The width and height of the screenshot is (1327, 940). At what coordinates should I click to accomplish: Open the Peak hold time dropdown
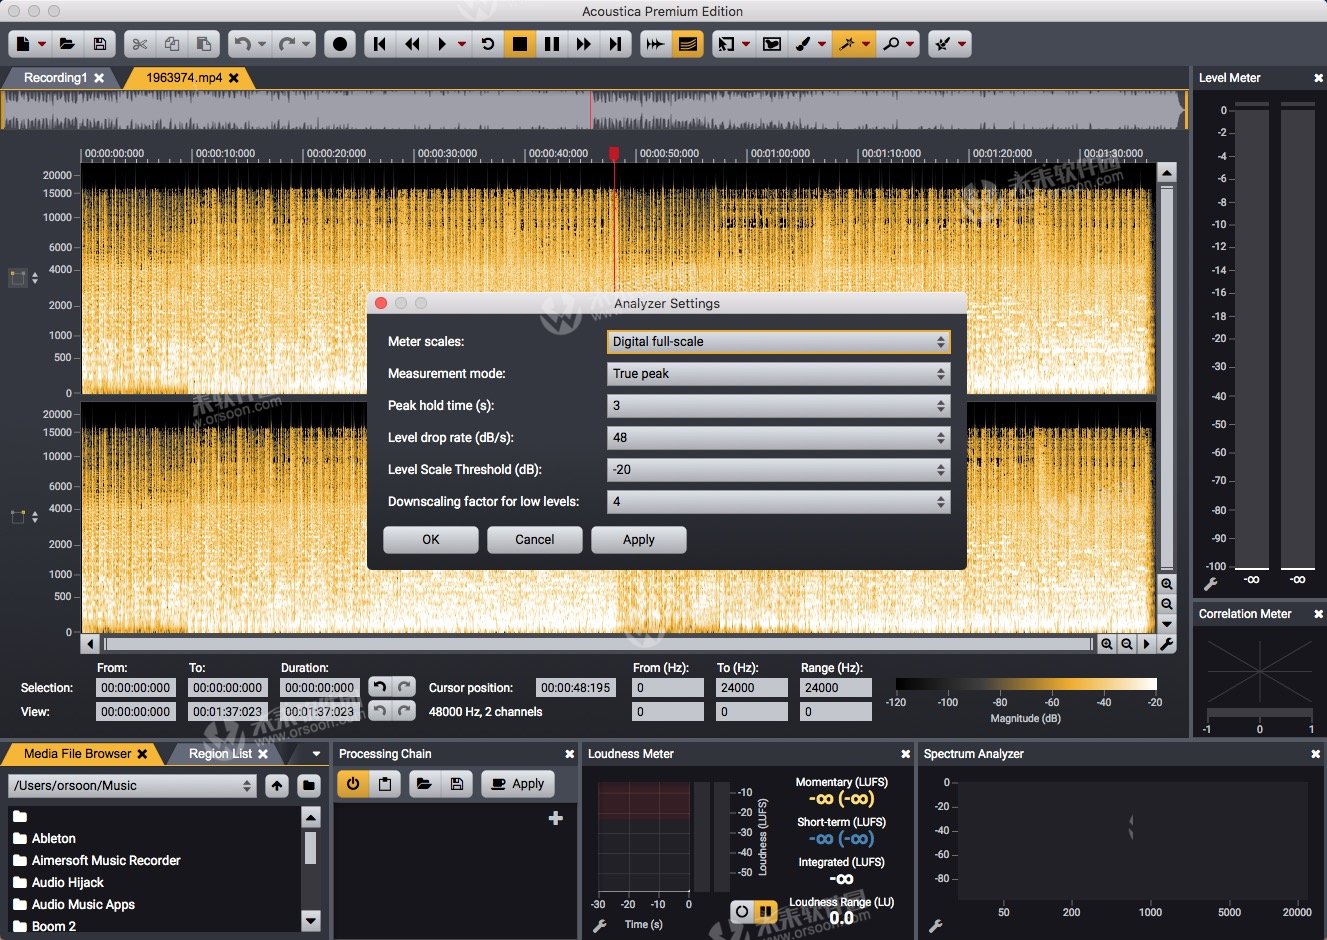[778, 406]
